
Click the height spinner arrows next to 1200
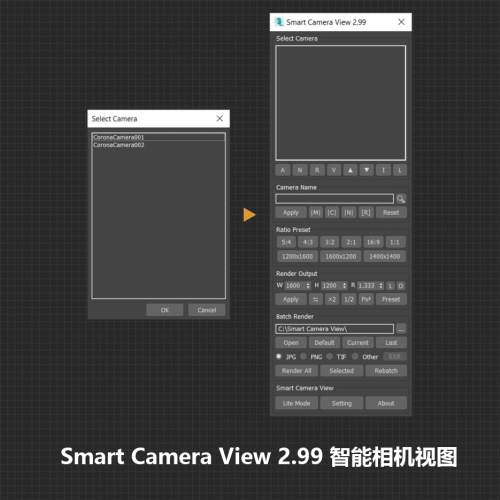(345, 286)
